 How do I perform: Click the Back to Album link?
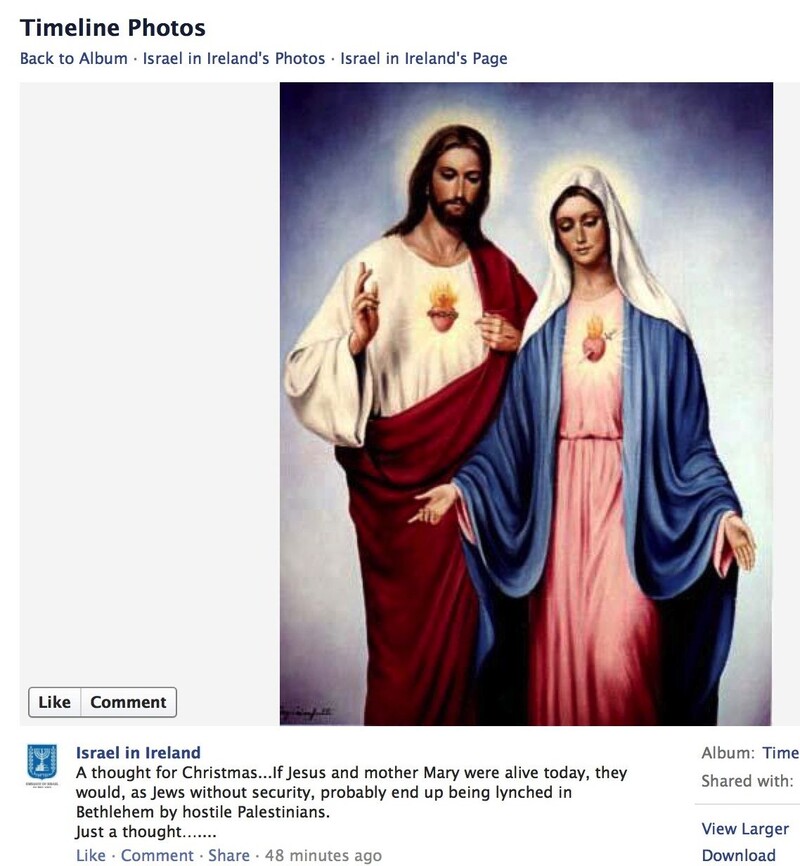click(x=73, y=59)
